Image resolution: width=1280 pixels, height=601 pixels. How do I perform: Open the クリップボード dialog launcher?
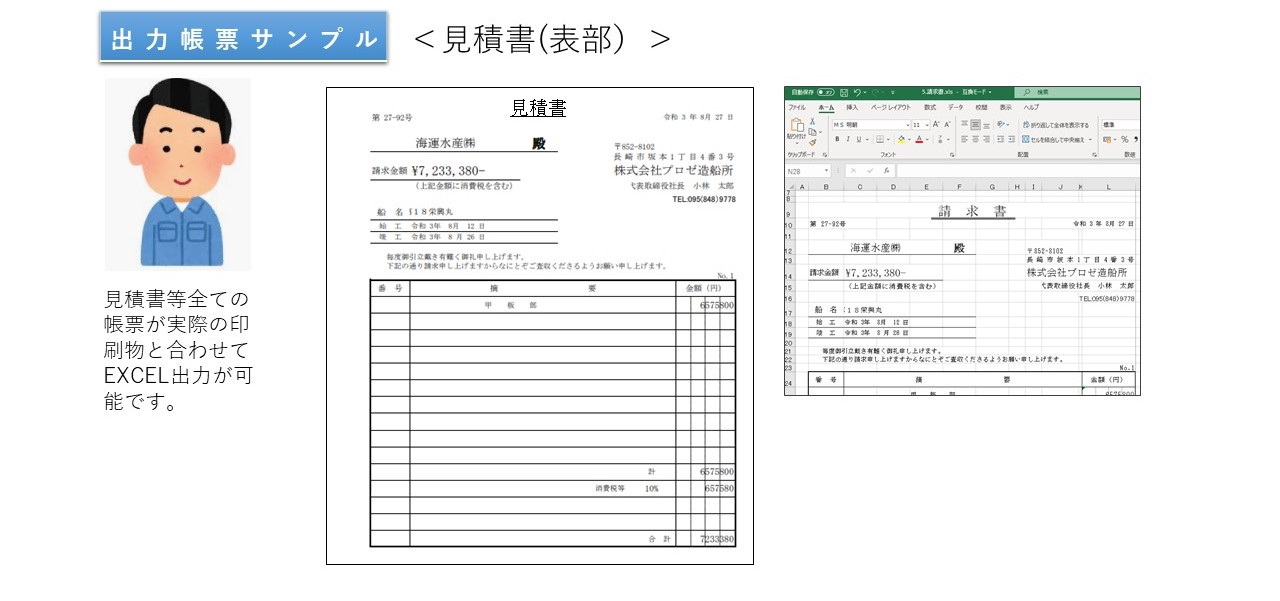[825, 155]
